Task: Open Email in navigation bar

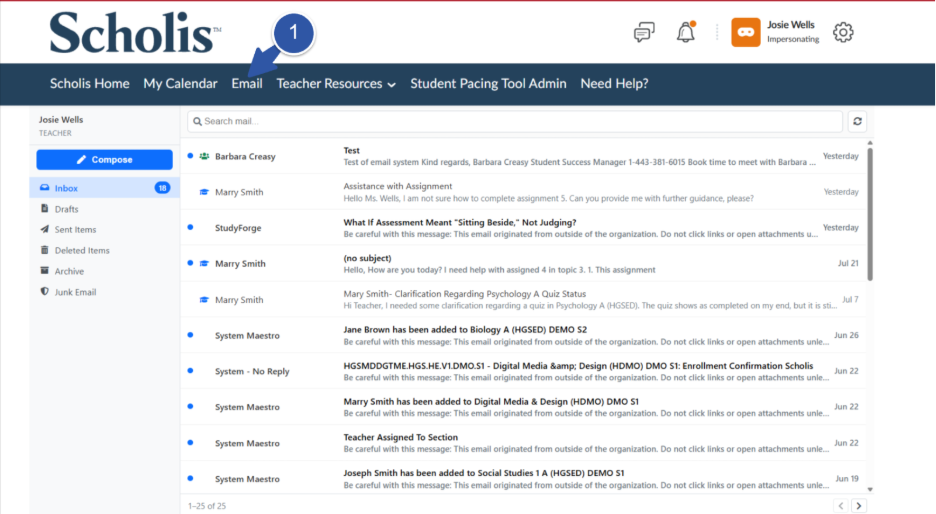Action: [247, 84]
